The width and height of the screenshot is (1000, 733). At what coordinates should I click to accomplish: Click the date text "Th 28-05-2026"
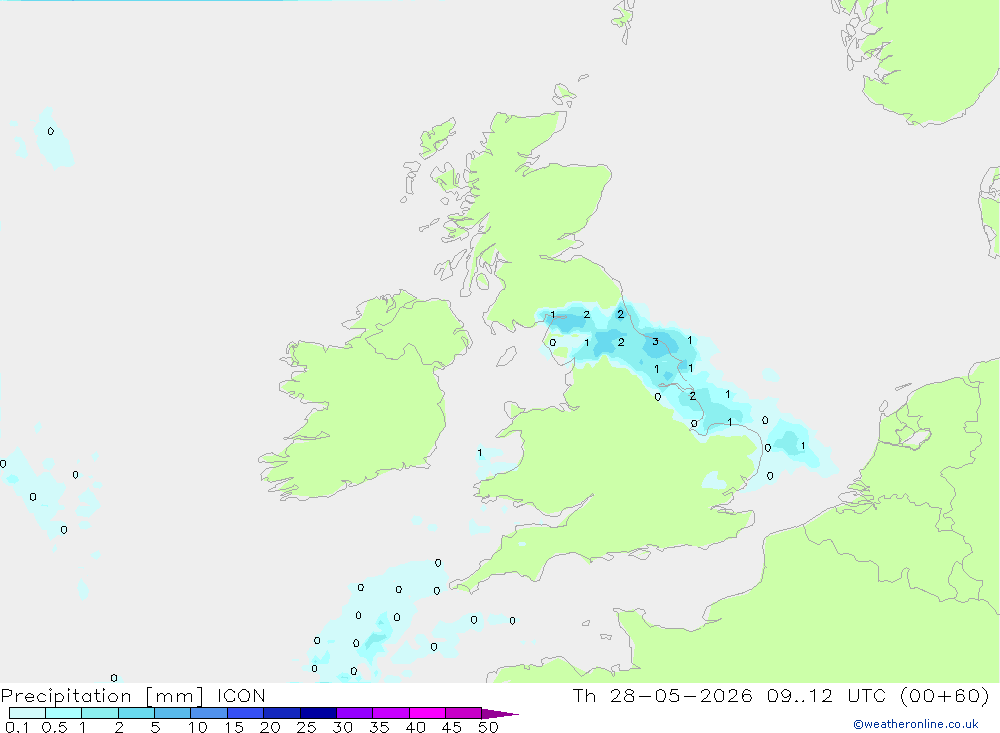[x=662, y=695]
